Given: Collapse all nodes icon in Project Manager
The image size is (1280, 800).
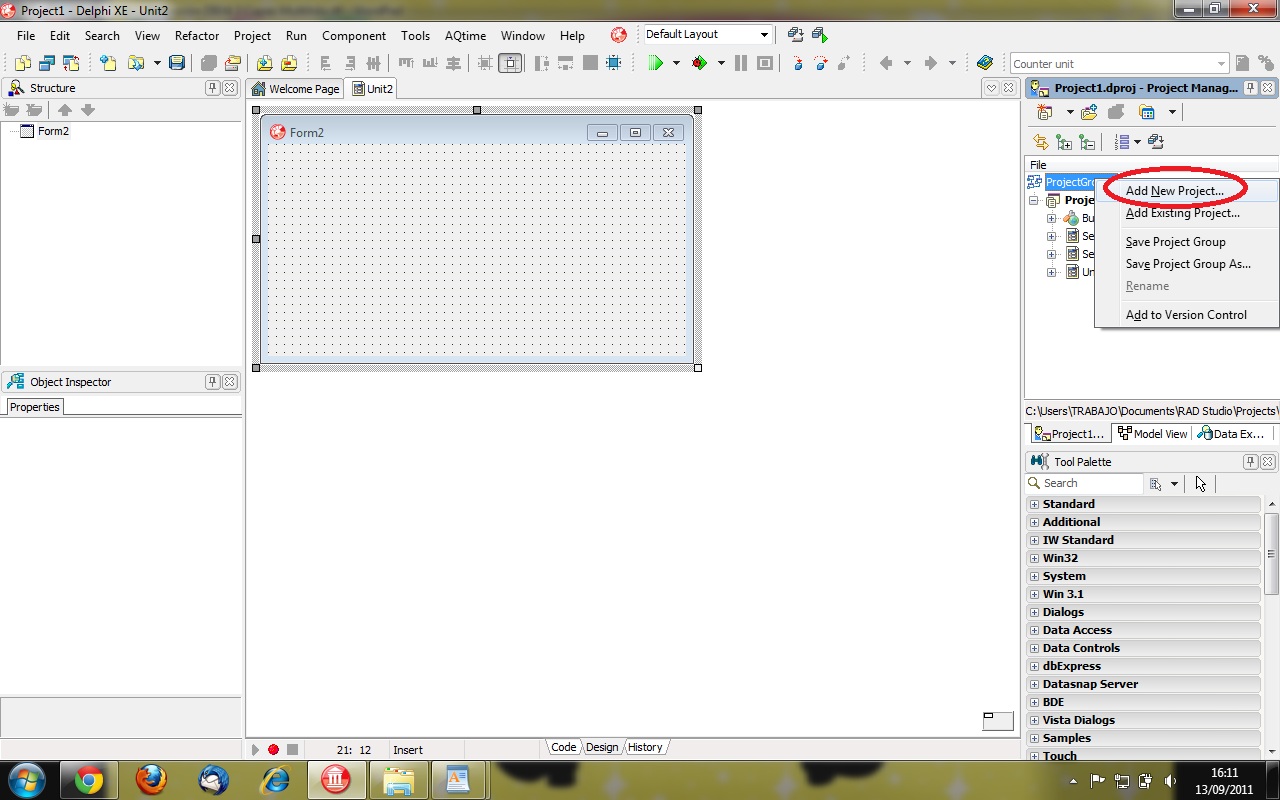Looking at the screenshot, I should (x=1088, y=141).
